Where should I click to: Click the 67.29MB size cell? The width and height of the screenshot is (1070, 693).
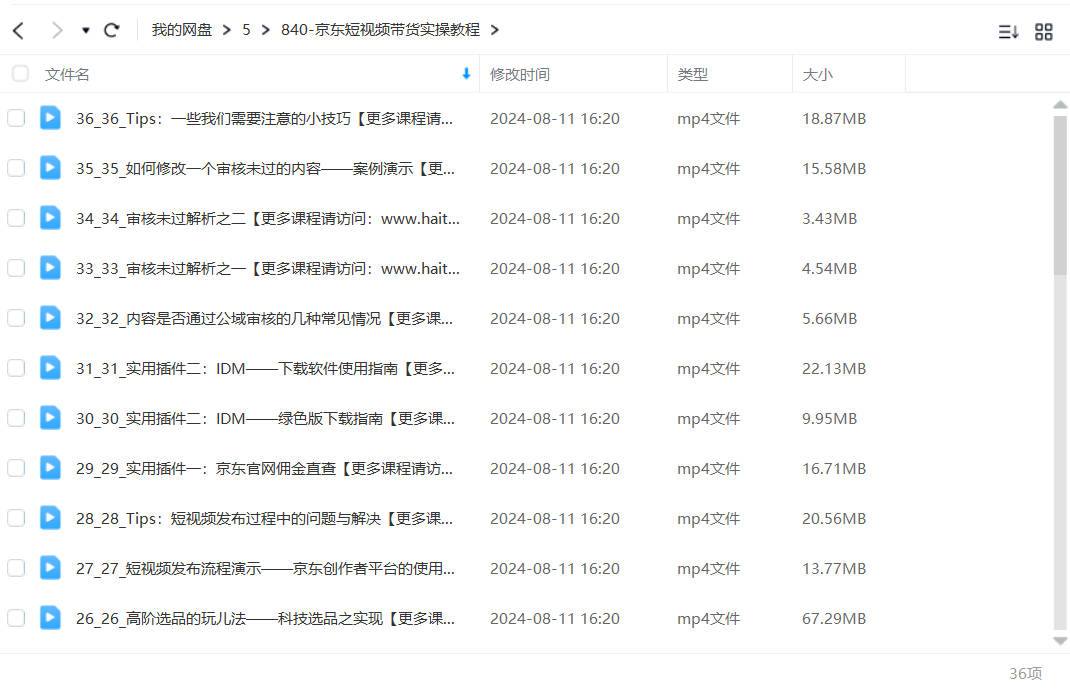point(834,619)
